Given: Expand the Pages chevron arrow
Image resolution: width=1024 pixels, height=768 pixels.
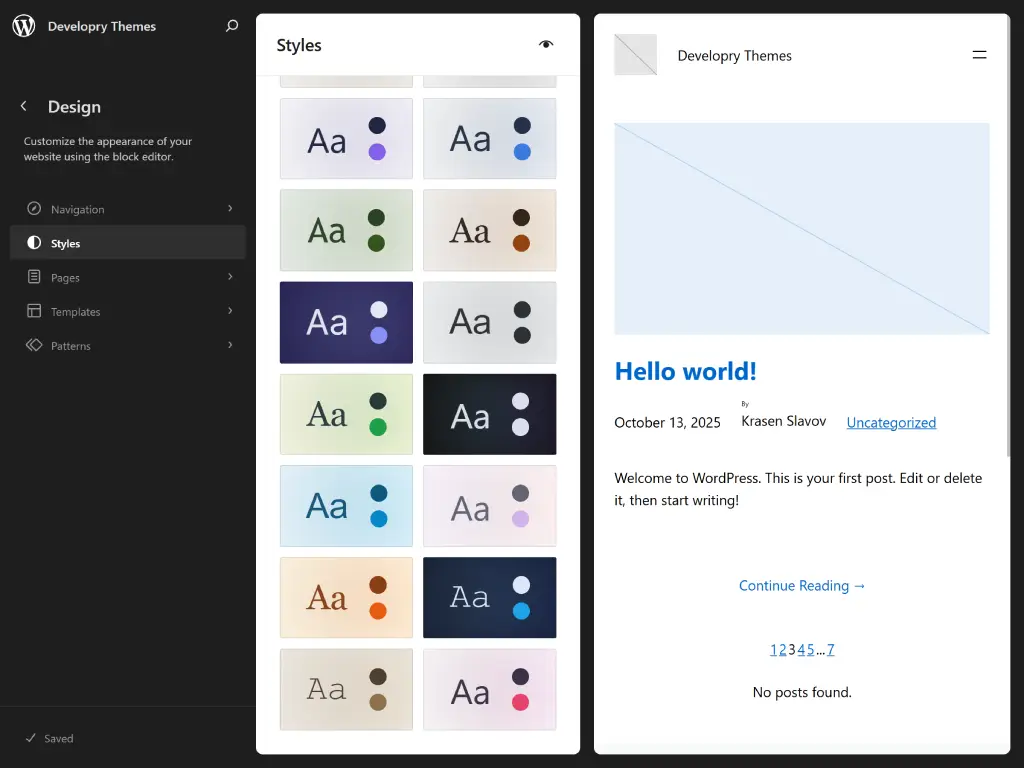Looking at the screenshot, I should click(230, 277).
